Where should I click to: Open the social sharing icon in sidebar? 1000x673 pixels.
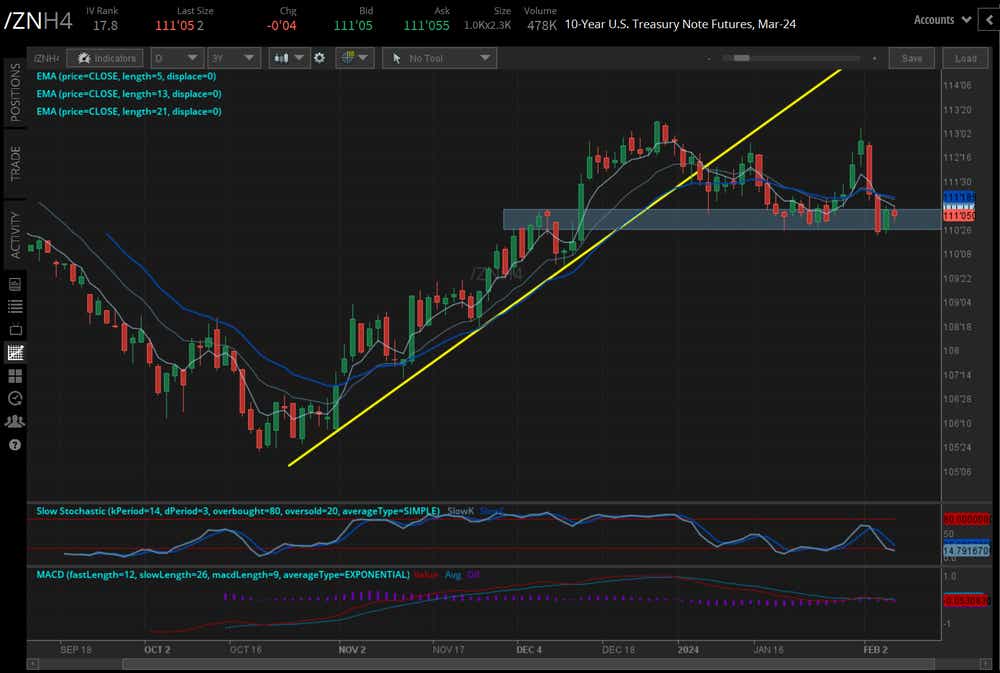(14, 421)
